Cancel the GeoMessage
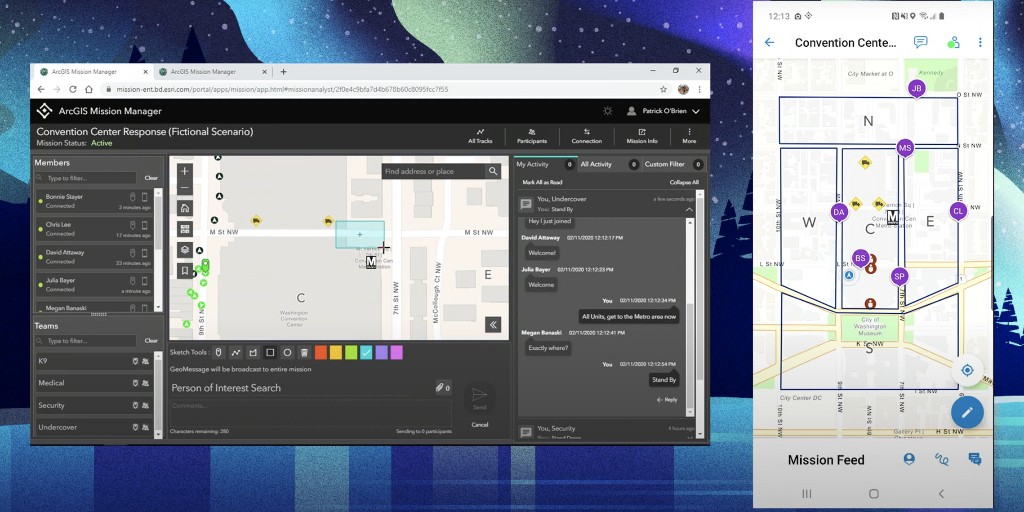This screenshot has height=512, width=1024. pyautogui.click(x=479, y=424)
